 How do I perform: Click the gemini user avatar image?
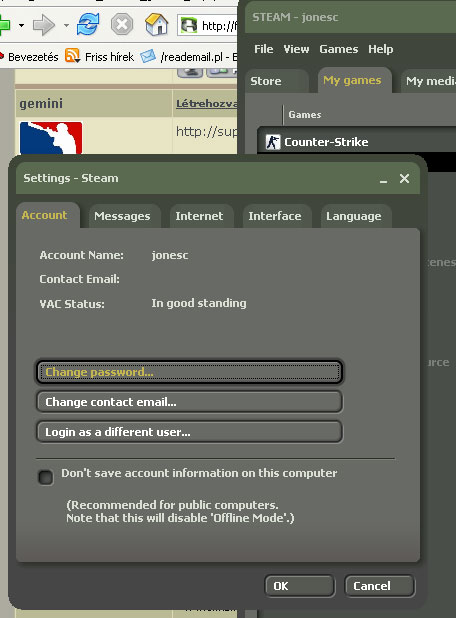click(x=51, y=138)
